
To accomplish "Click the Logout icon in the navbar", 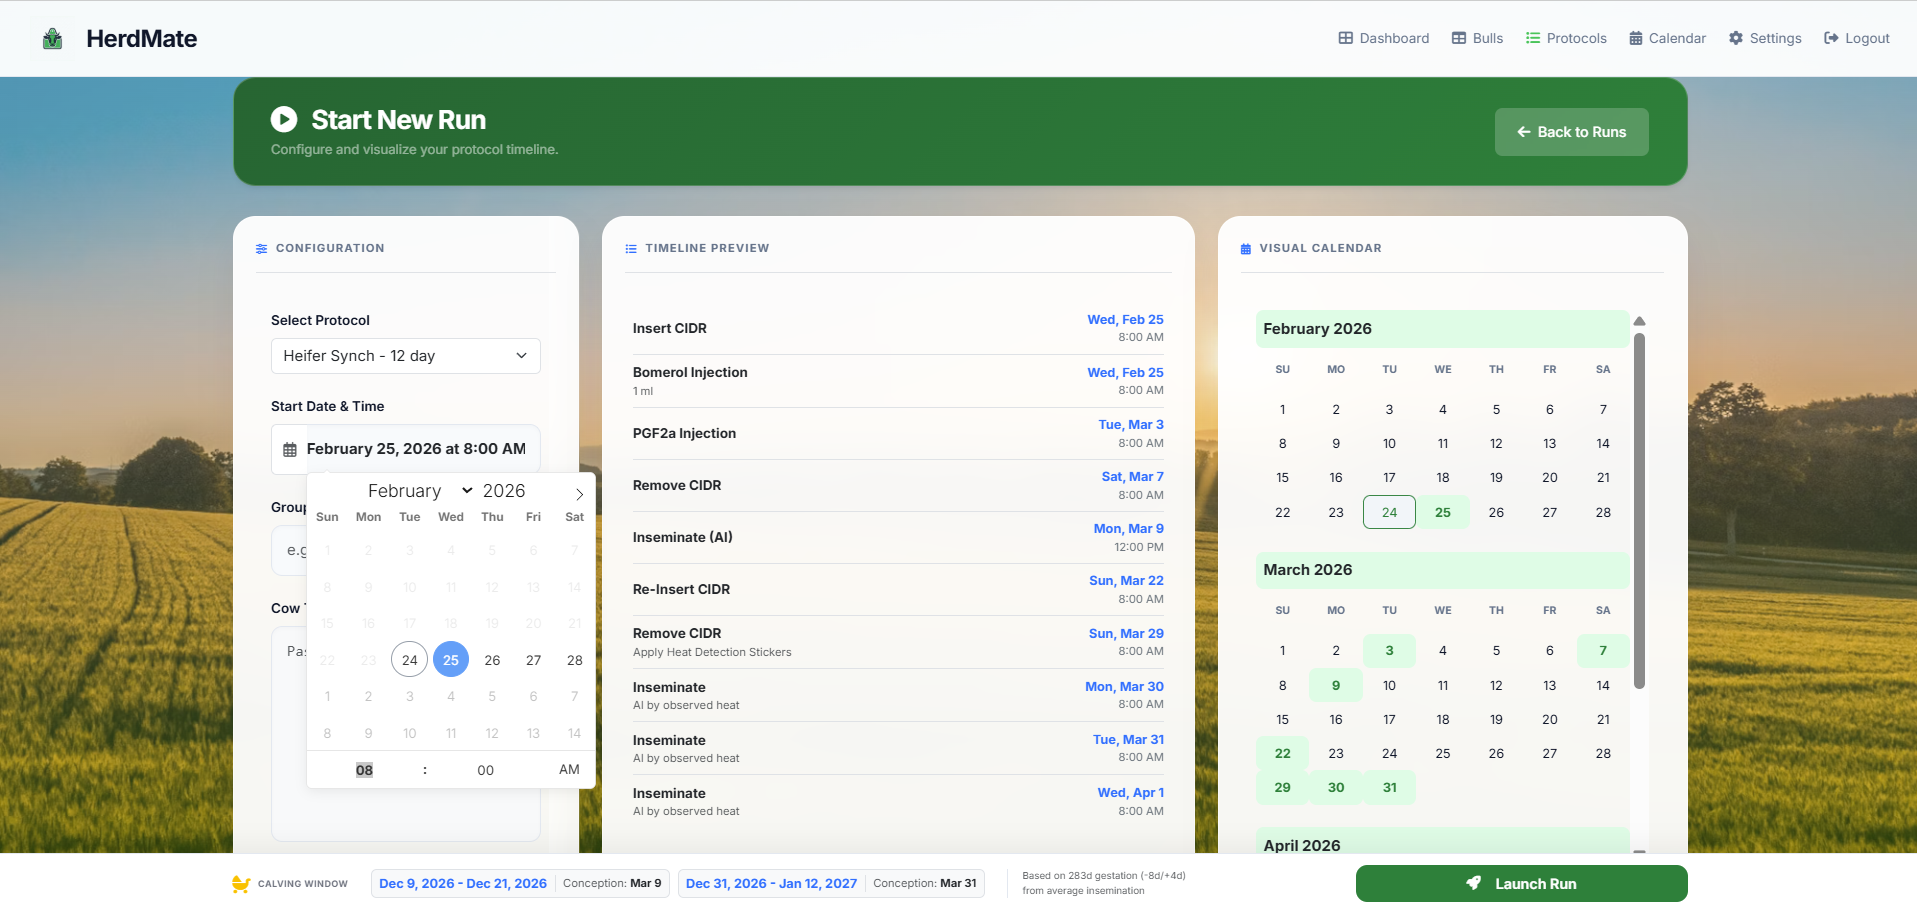I will pos(1829,38).
